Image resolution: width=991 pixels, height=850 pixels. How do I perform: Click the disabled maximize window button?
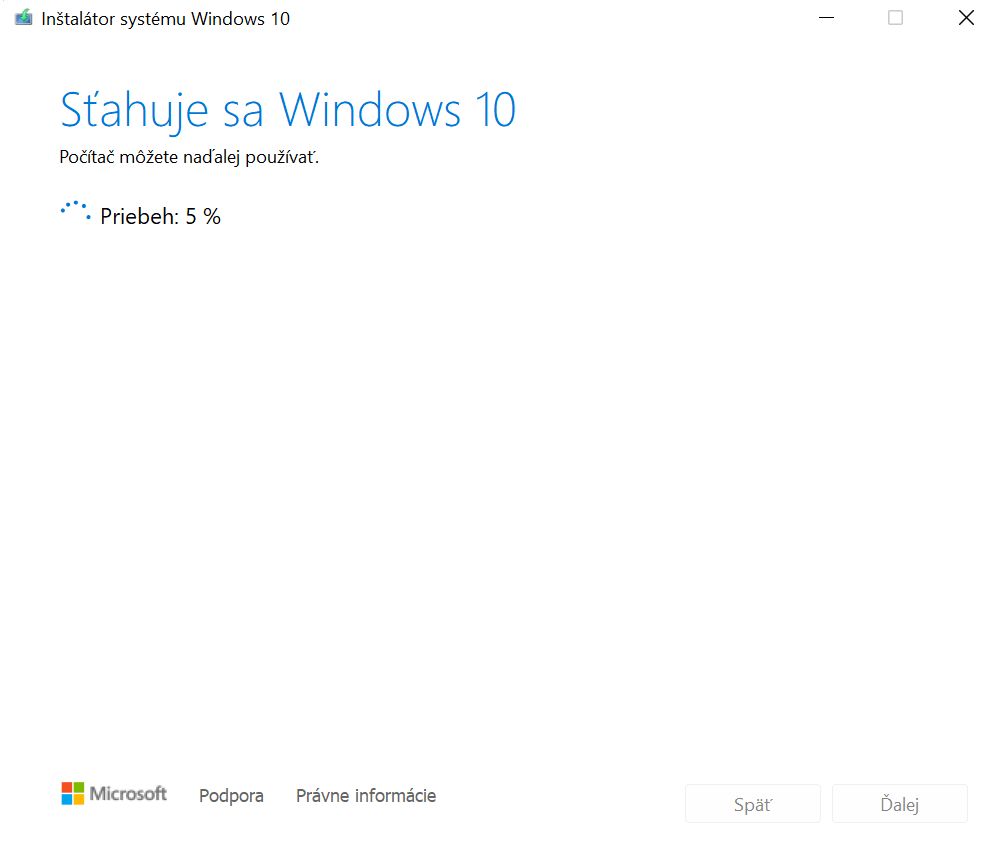[895, 18]
